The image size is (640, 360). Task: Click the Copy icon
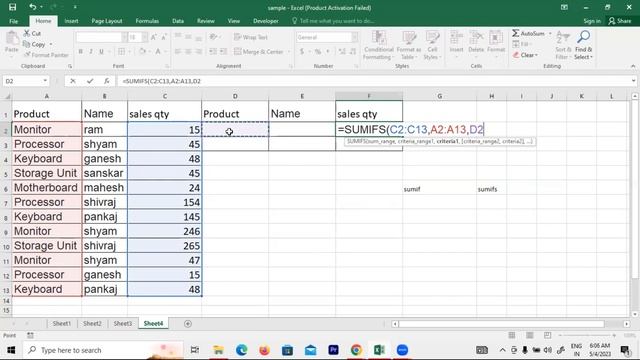[x=27, y=44]
